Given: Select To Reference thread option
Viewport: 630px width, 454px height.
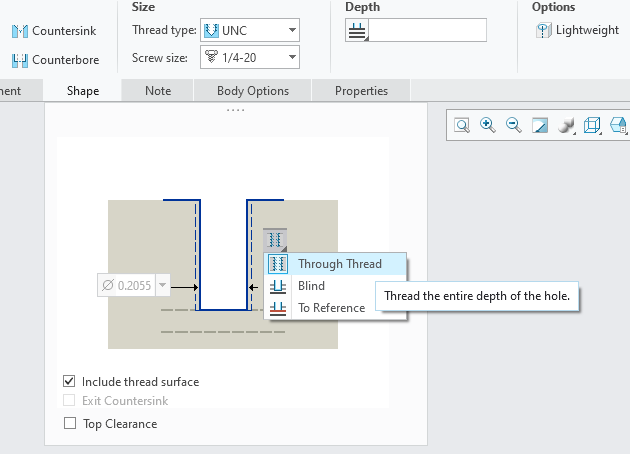Looking at the screenshot, I should pos(331,308).
